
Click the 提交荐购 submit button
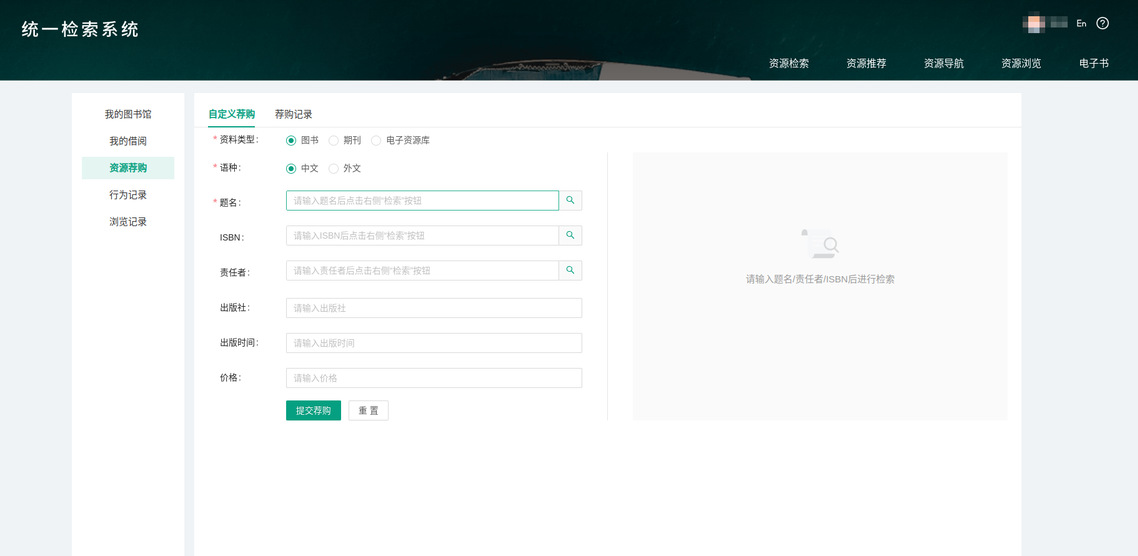click(x=313, y=411)
